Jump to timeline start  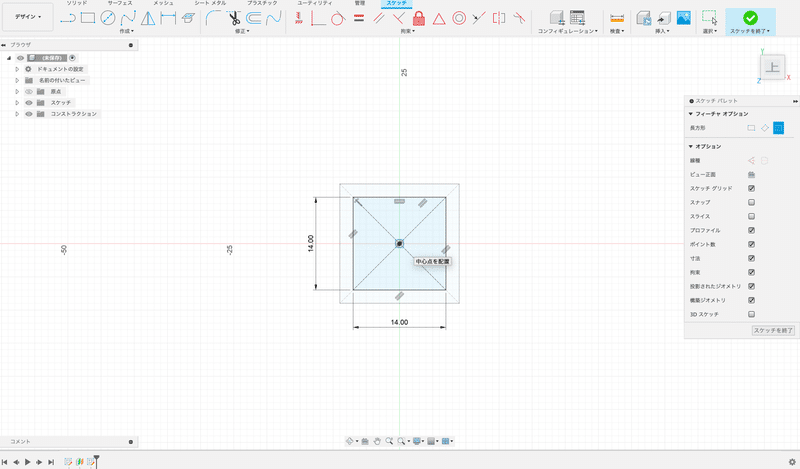click(x=5, y=462)
